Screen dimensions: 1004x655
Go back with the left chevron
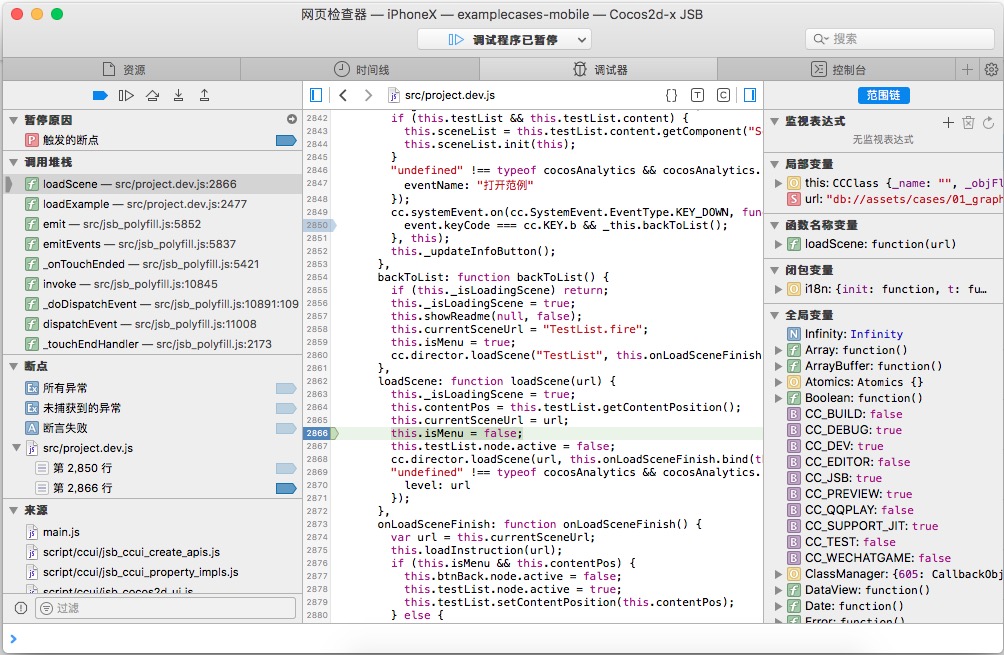pyautogui.click(x=343, y=95)
